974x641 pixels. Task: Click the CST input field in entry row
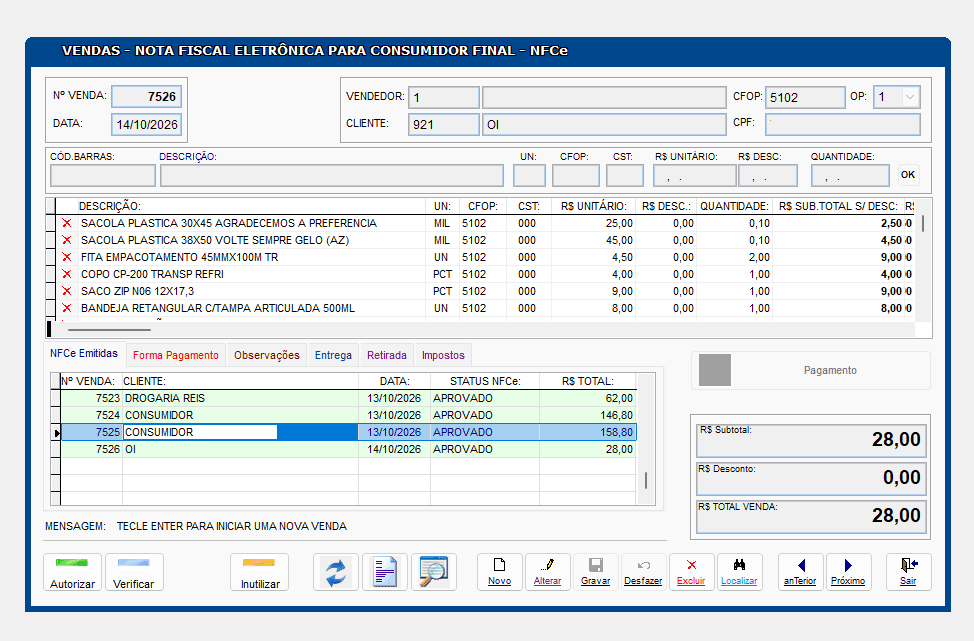624,176
